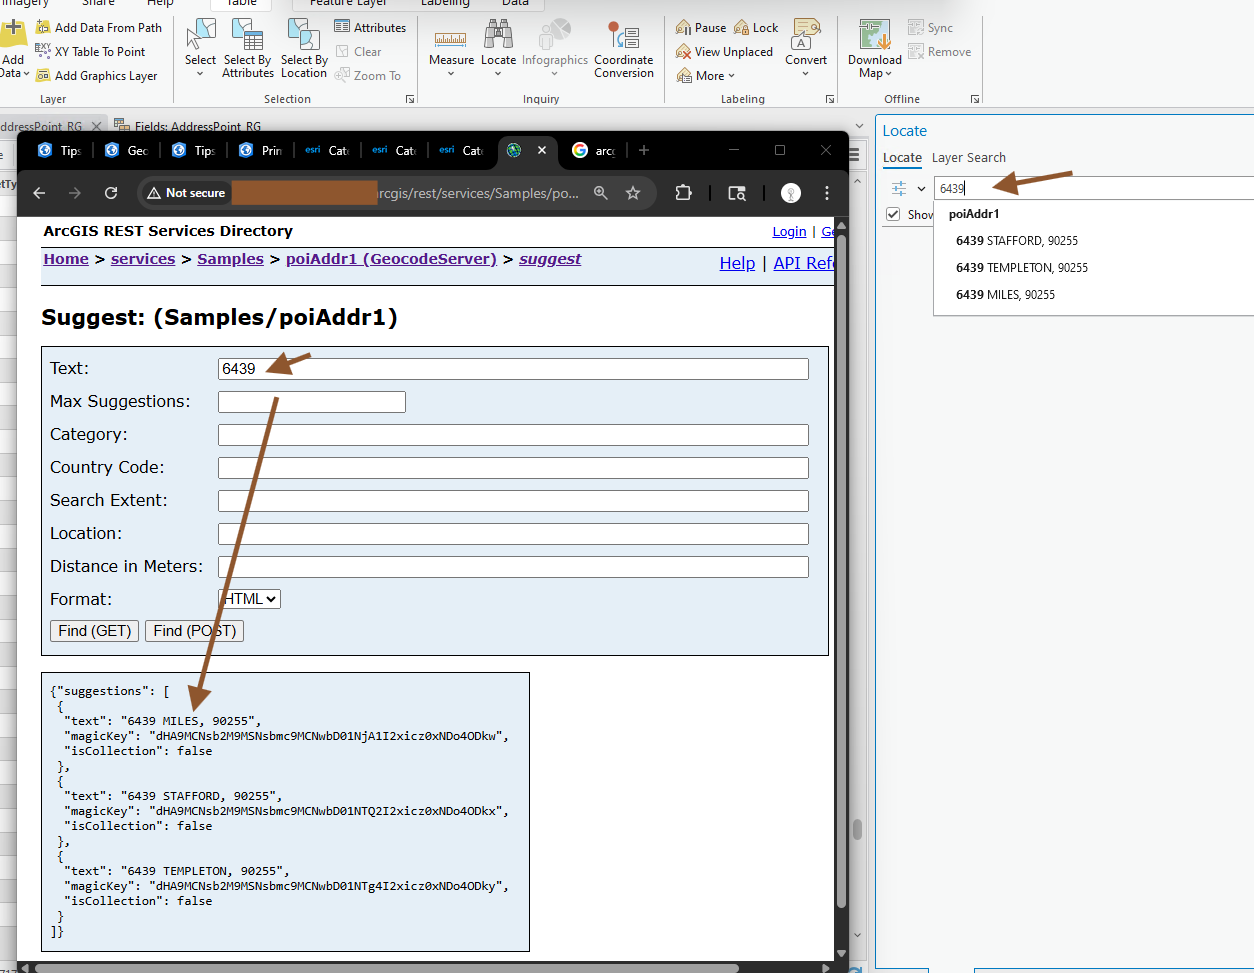The height and width of the screenshot is (973, 1254).
Task: Open Select By Location tool
Action: [x=304, y=49]
